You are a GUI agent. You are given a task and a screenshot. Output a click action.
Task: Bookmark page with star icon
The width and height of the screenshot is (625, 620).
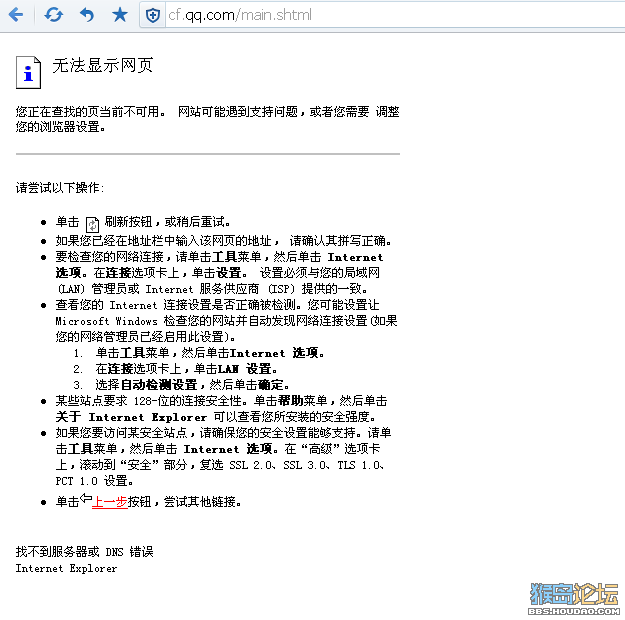click(x=120, y=15)
